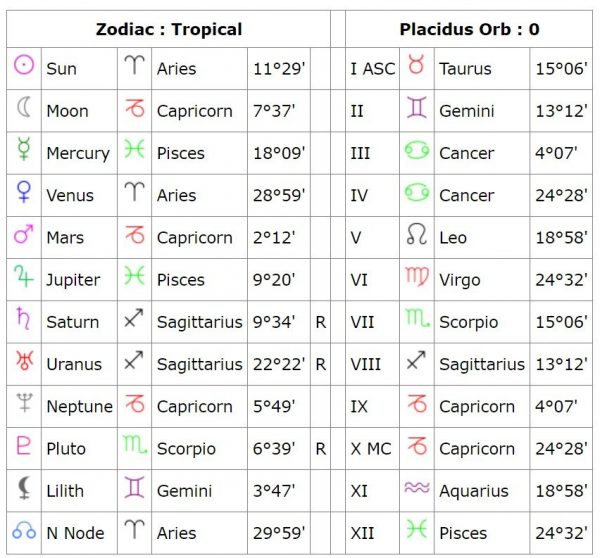
Task: Click the purple Saturn symbol
Action: (x=24, y=318)
